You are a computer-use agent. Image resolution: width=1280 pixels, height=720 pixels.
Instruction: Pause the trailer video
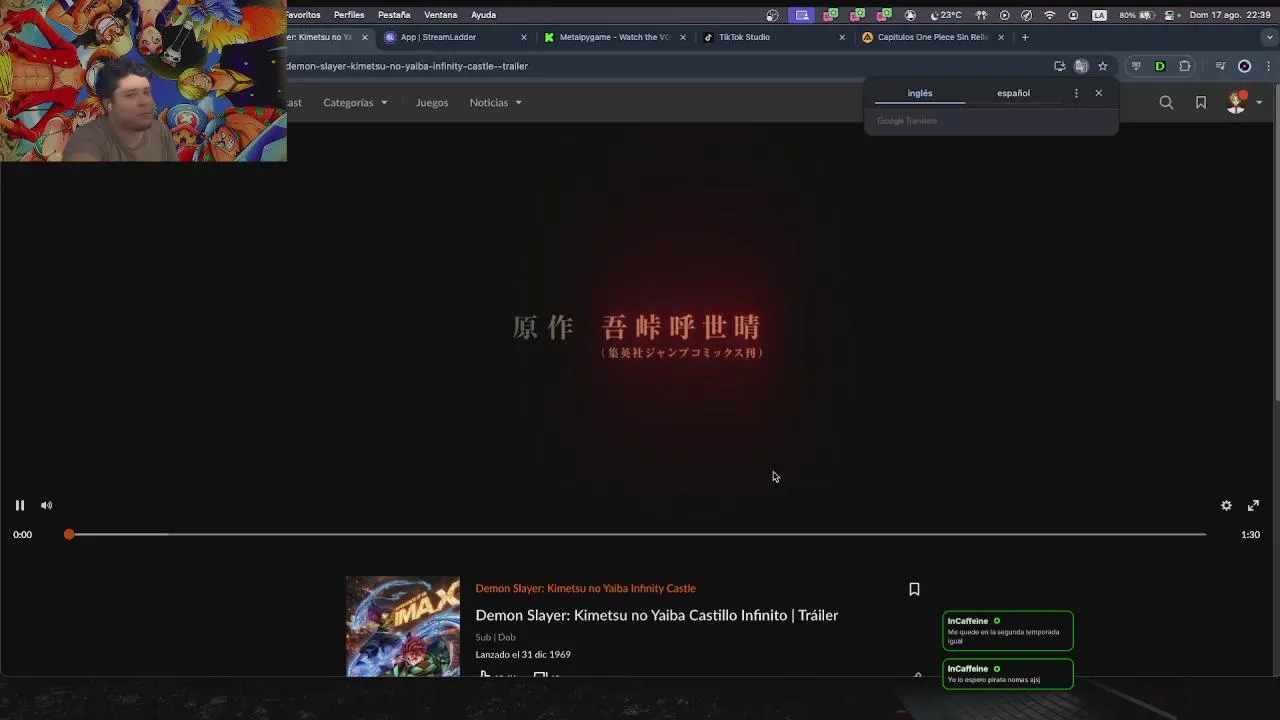pyautogui.click(x=19, y=505)
